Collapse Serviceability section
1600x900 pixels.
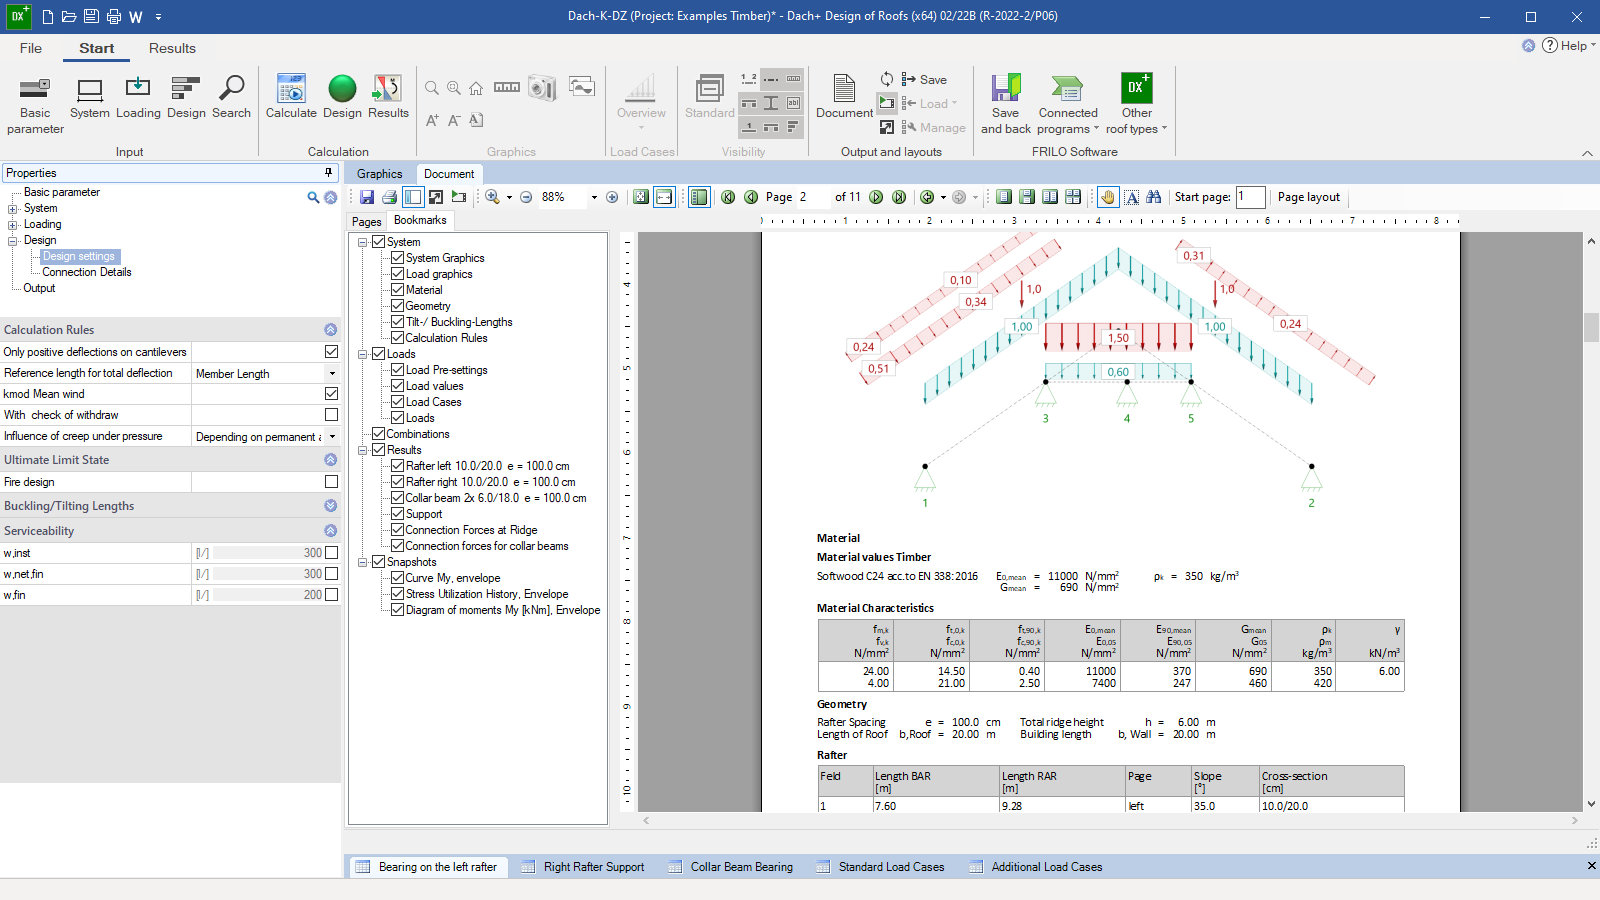(330, 531)
